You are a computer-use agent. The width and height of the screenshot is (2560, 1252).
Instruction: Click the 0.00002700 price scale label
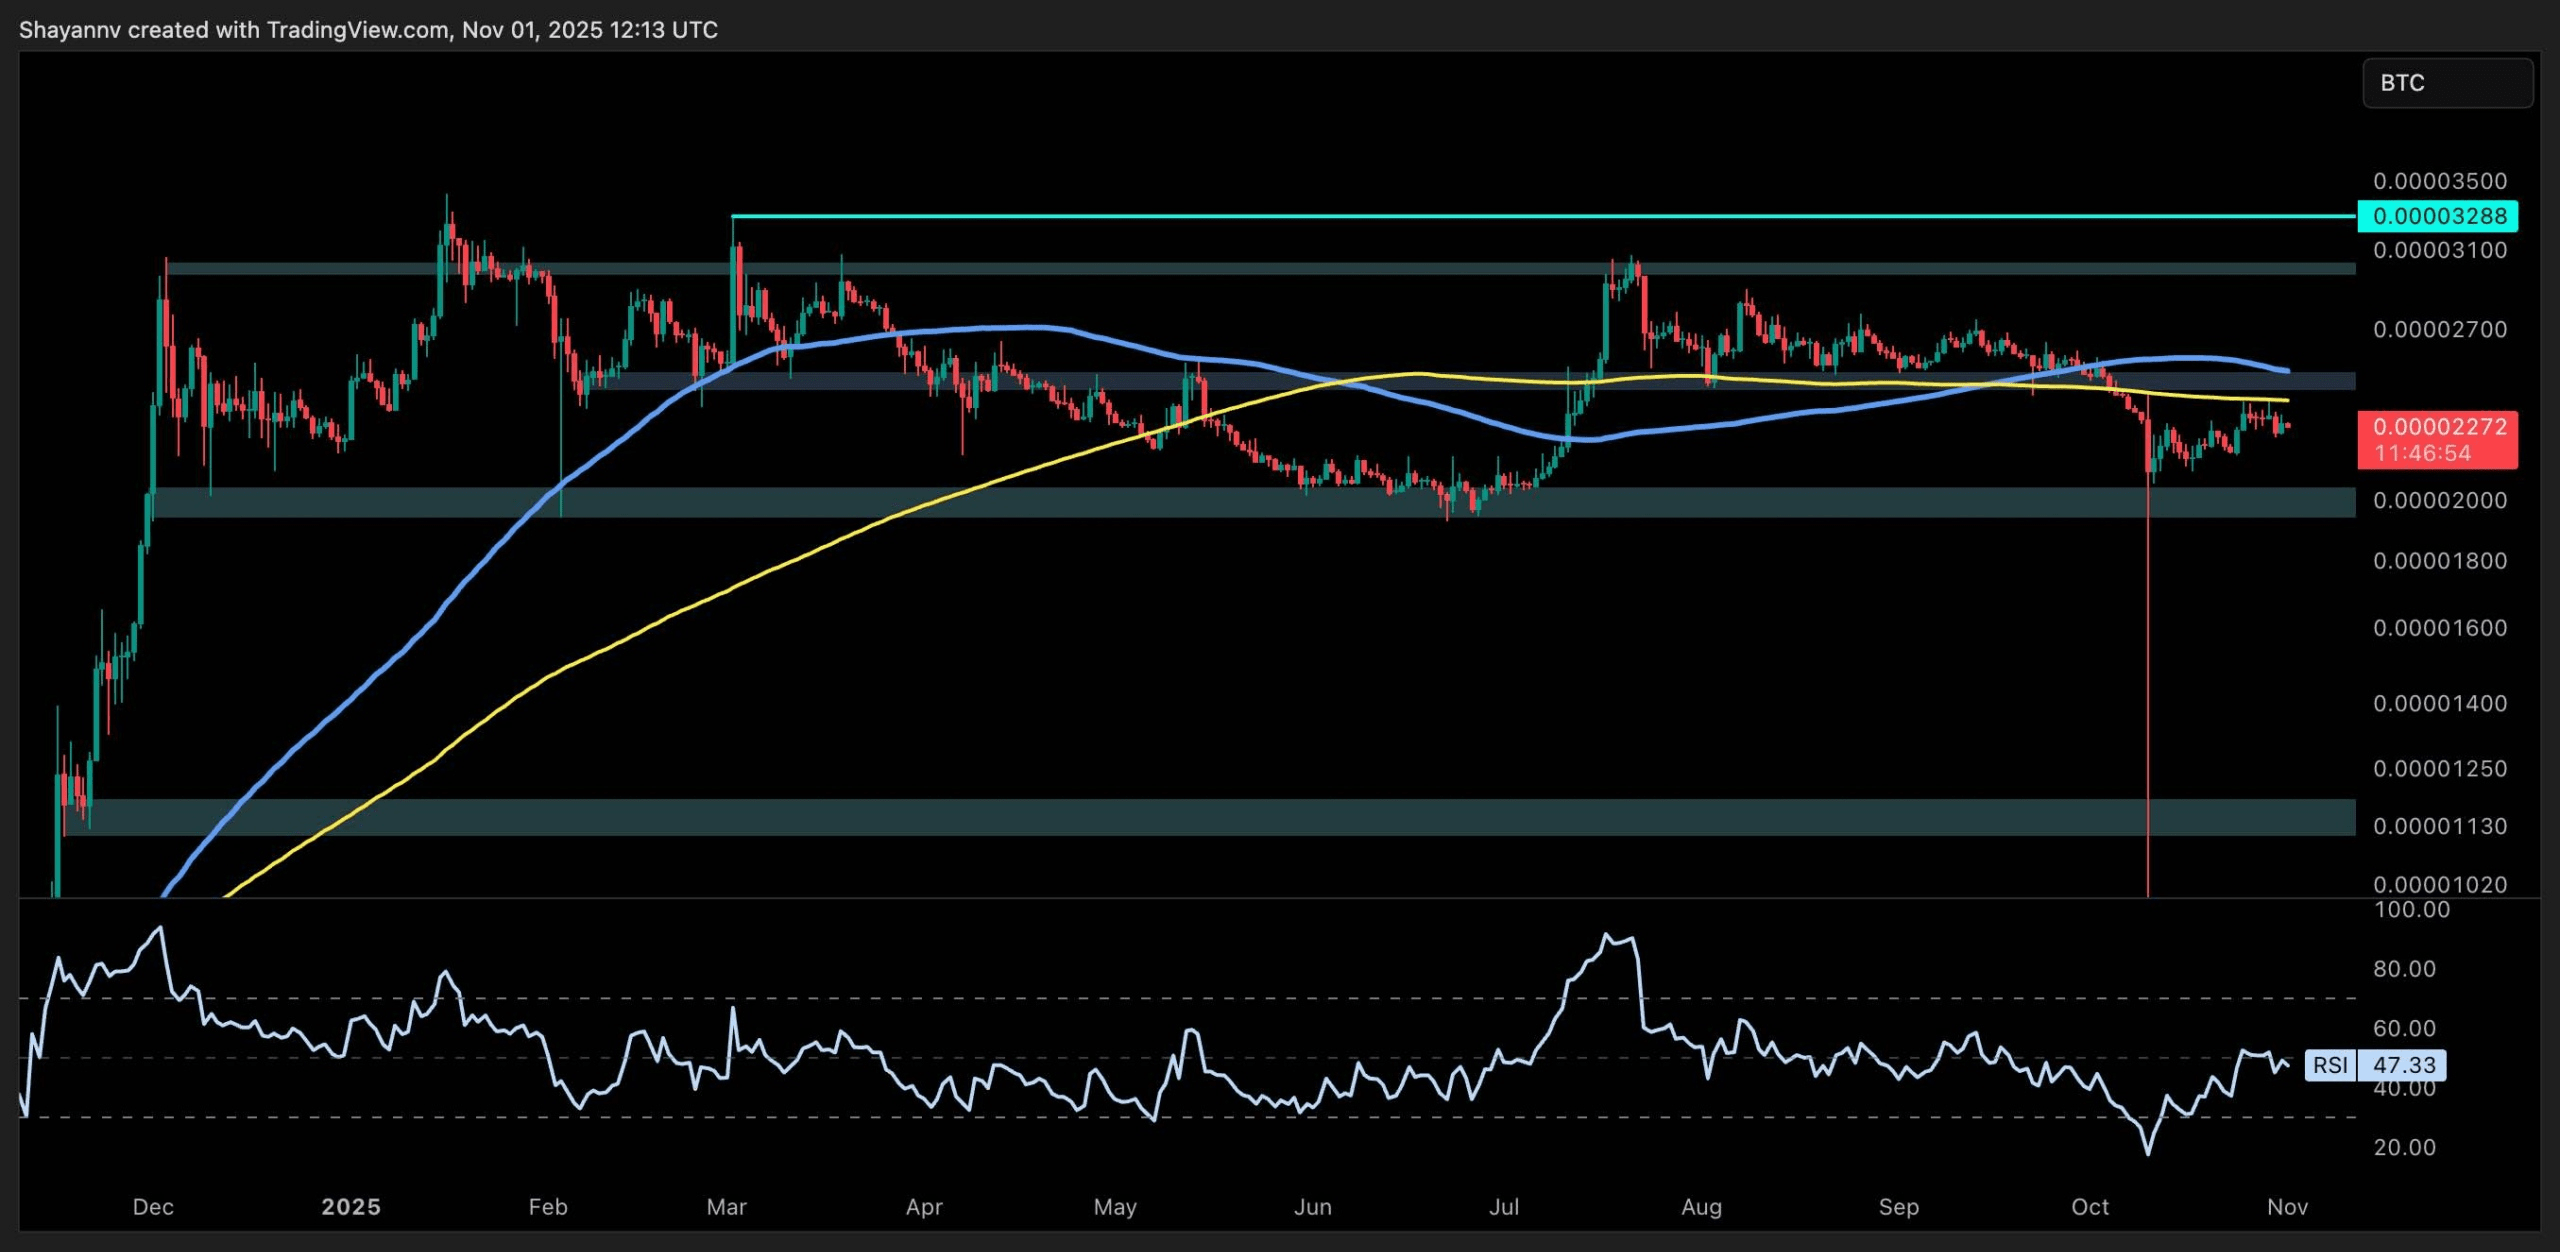tap(2440, 329)
